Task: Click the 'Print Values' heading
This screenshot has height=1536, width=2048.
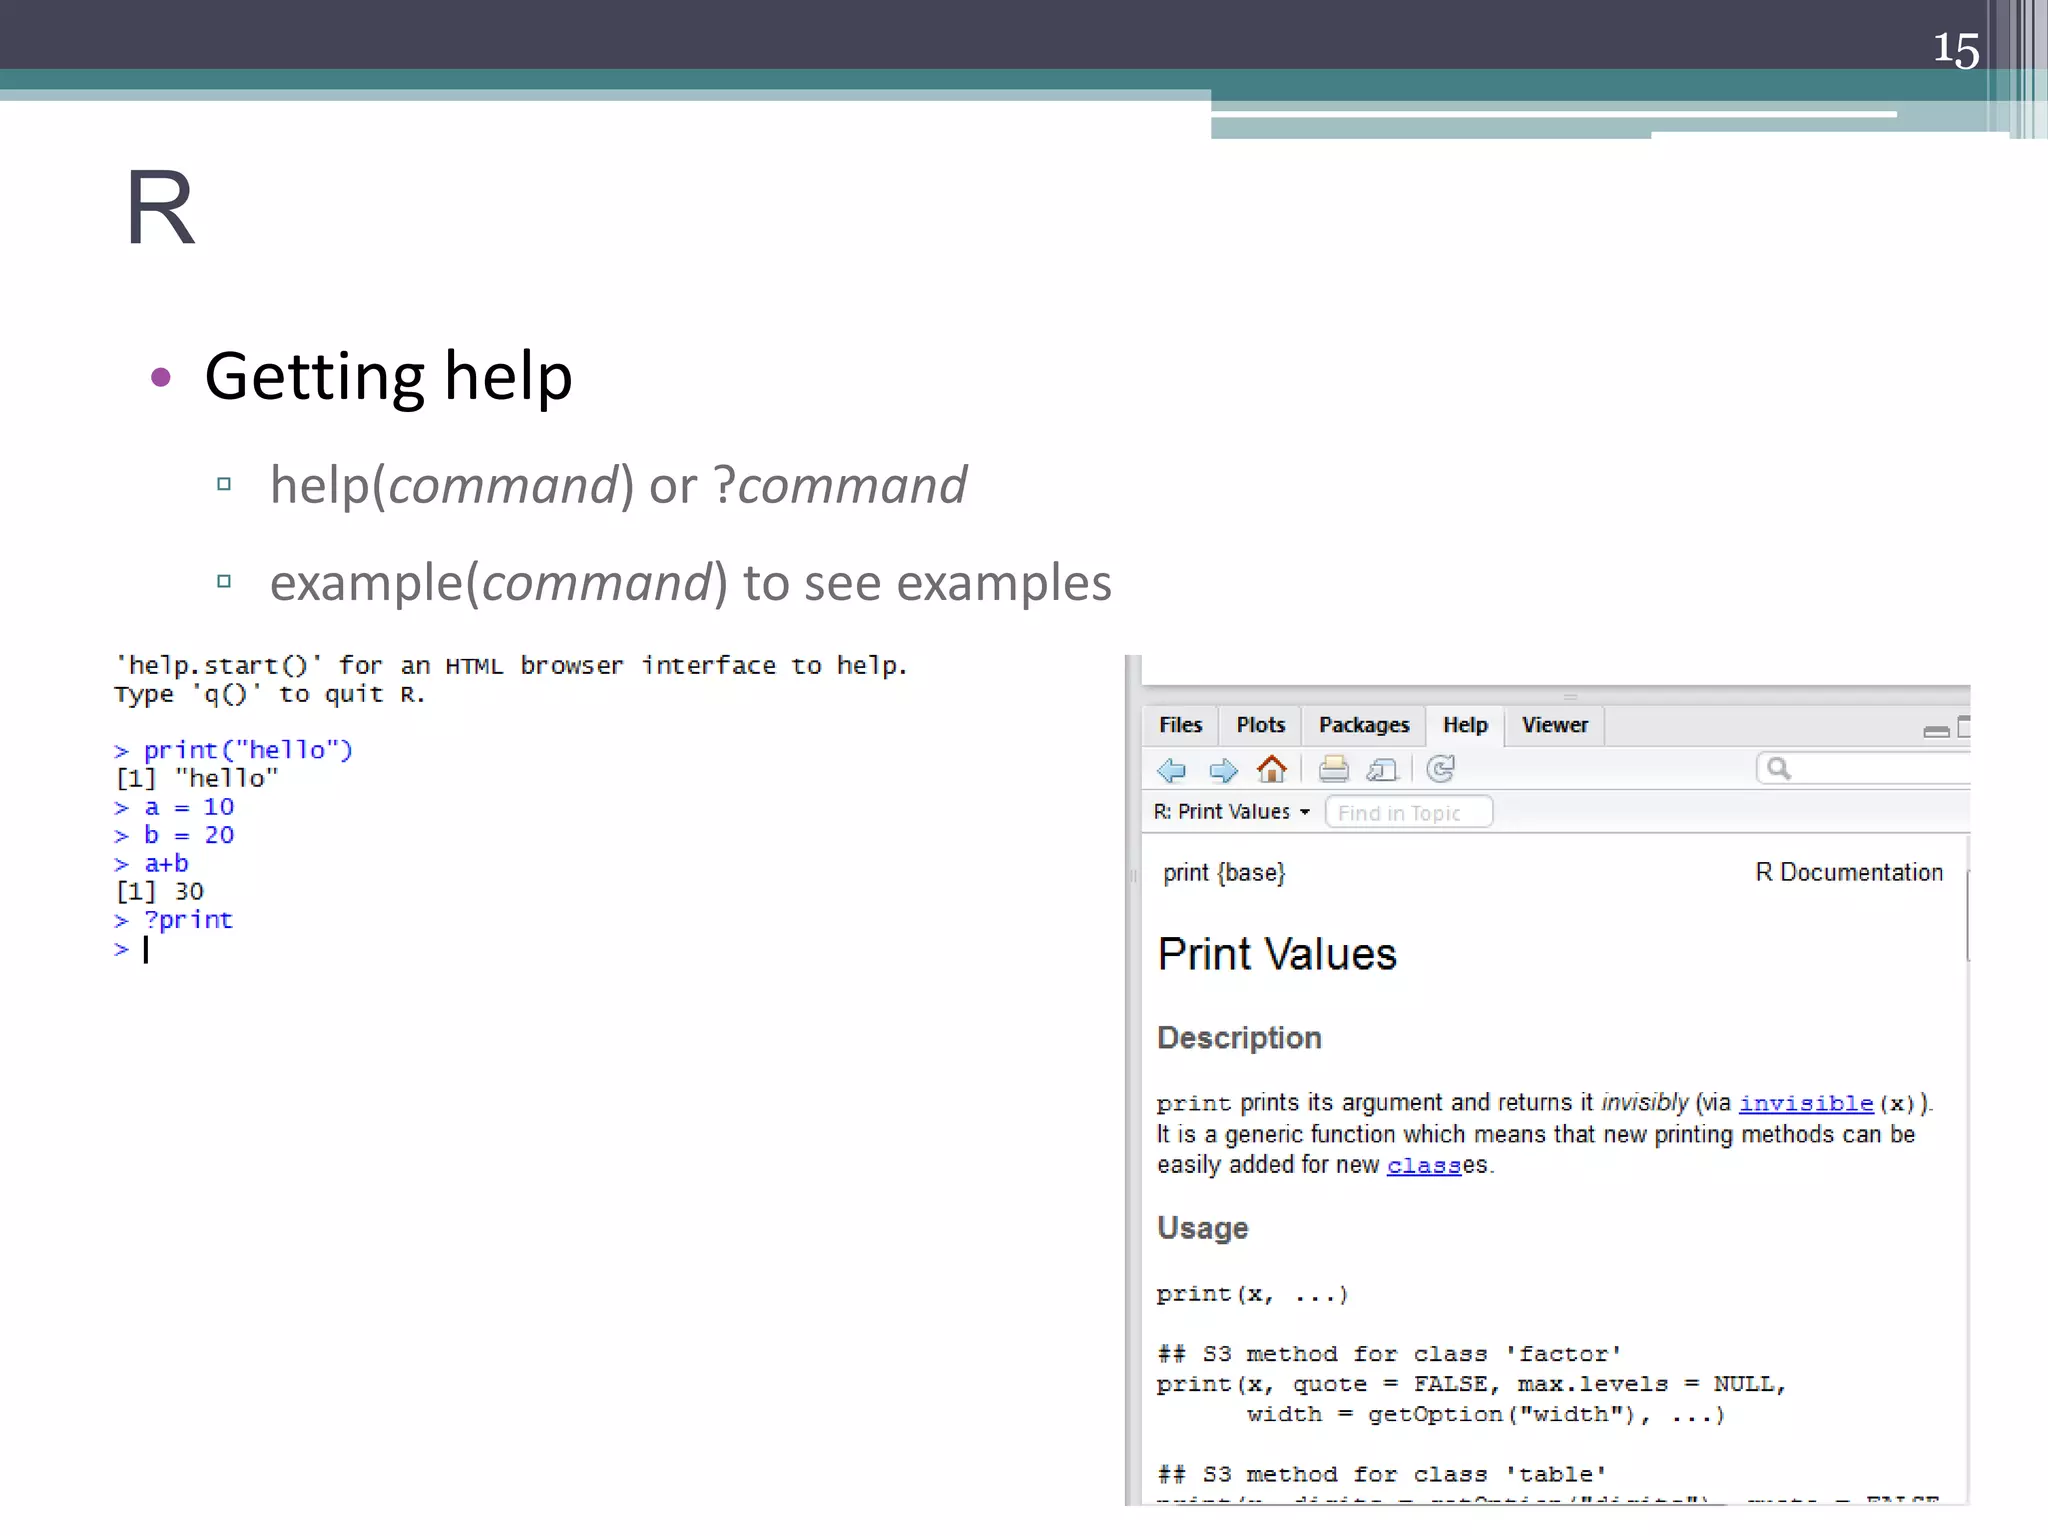Action: click(1277, 954)
